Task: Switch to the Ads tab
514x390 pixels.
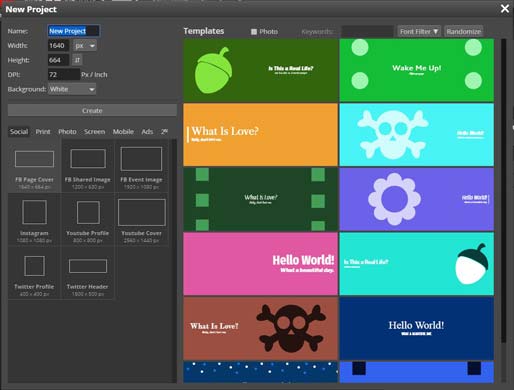Action: click(x=147, y=132)
